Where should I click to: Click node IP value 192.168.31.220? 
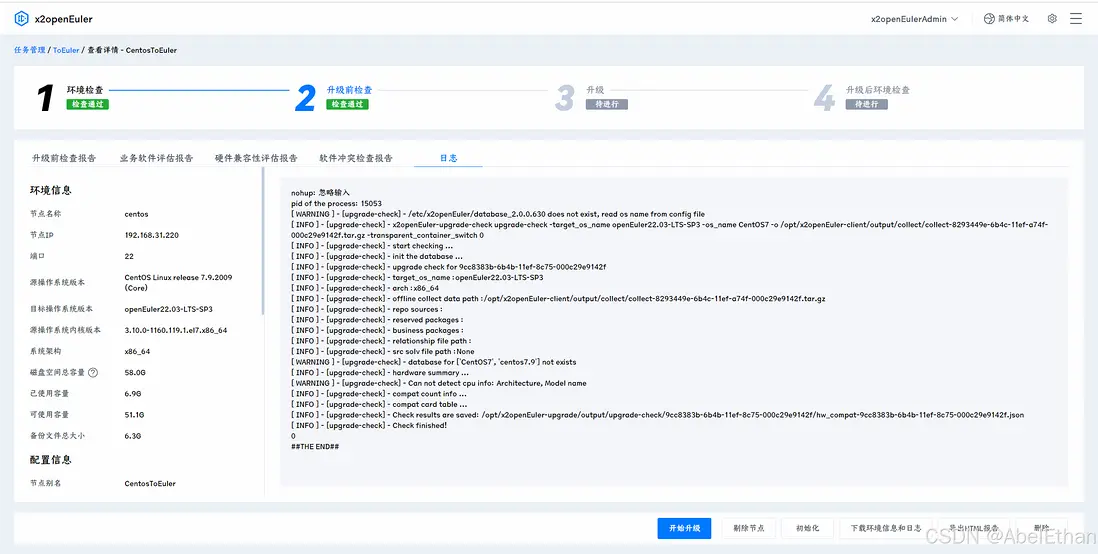151,235
